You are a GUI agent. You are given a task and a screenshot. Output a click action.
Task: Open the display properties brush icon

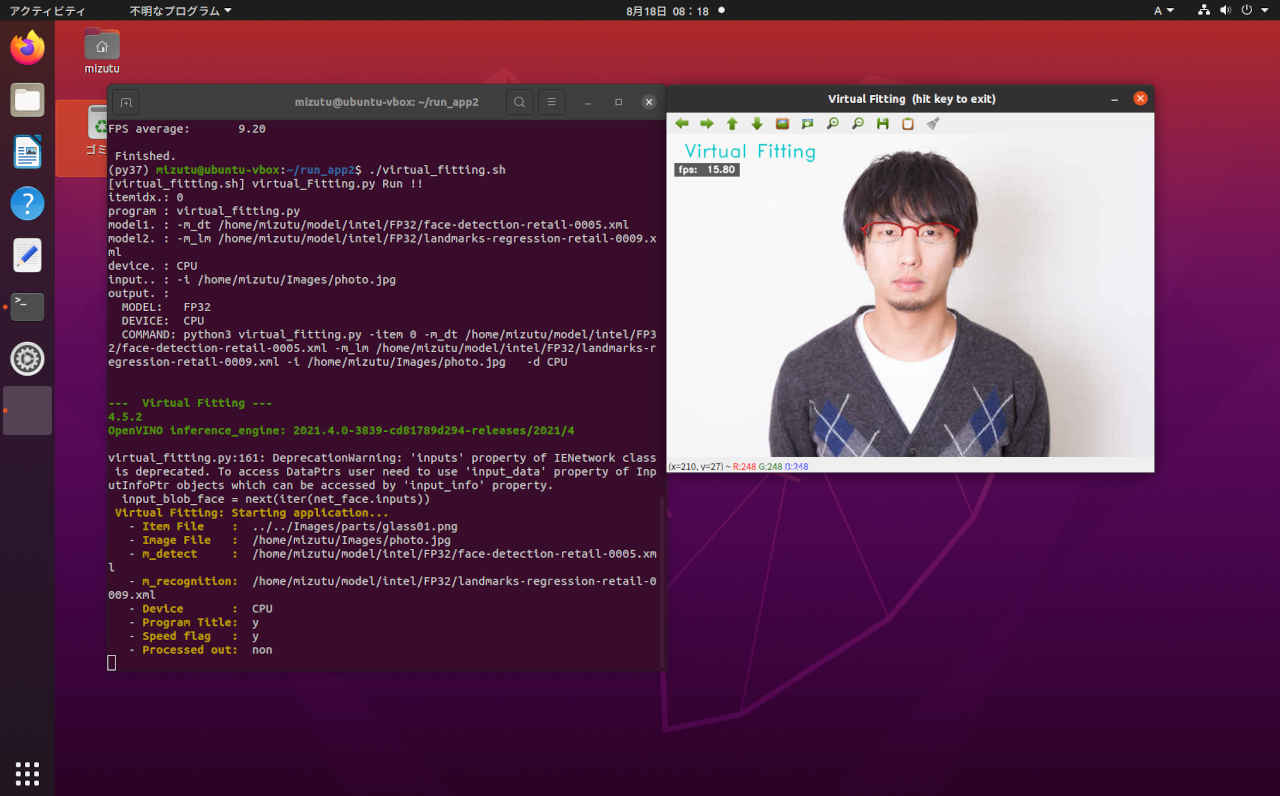tap(932, 124)
